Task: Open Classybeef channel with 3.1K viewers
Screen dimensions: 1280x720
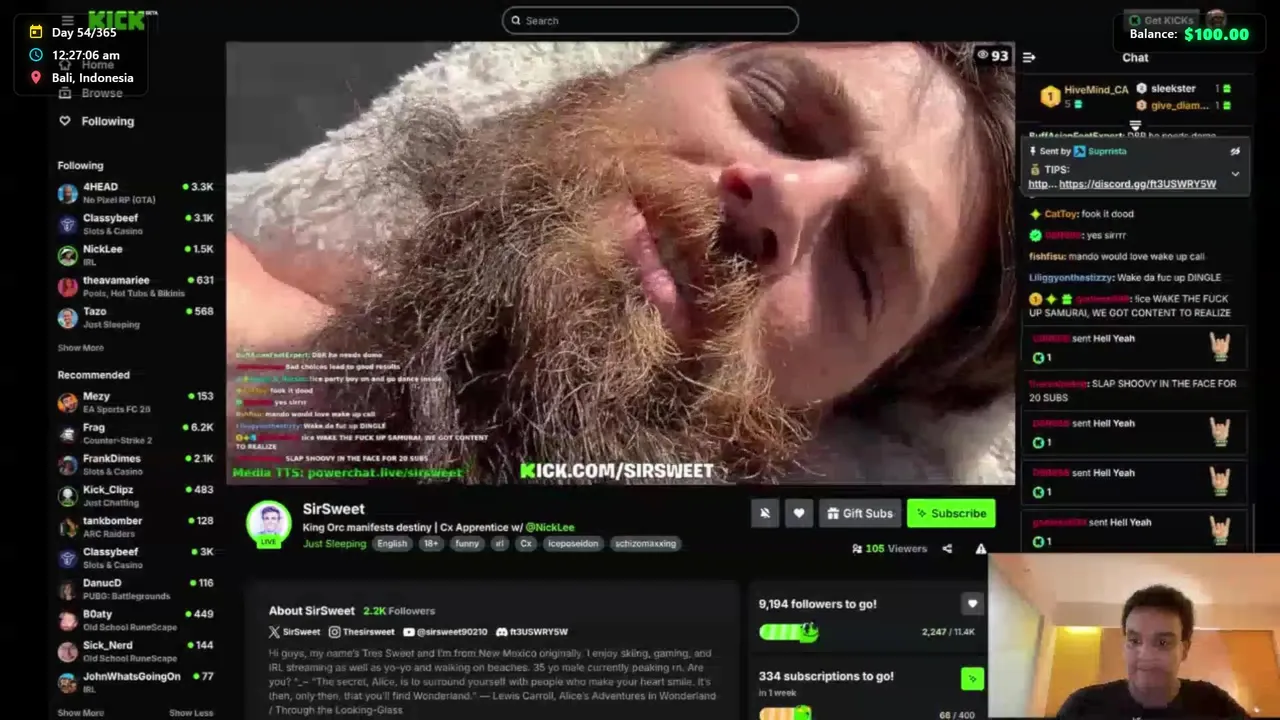Action: (135, 224)
